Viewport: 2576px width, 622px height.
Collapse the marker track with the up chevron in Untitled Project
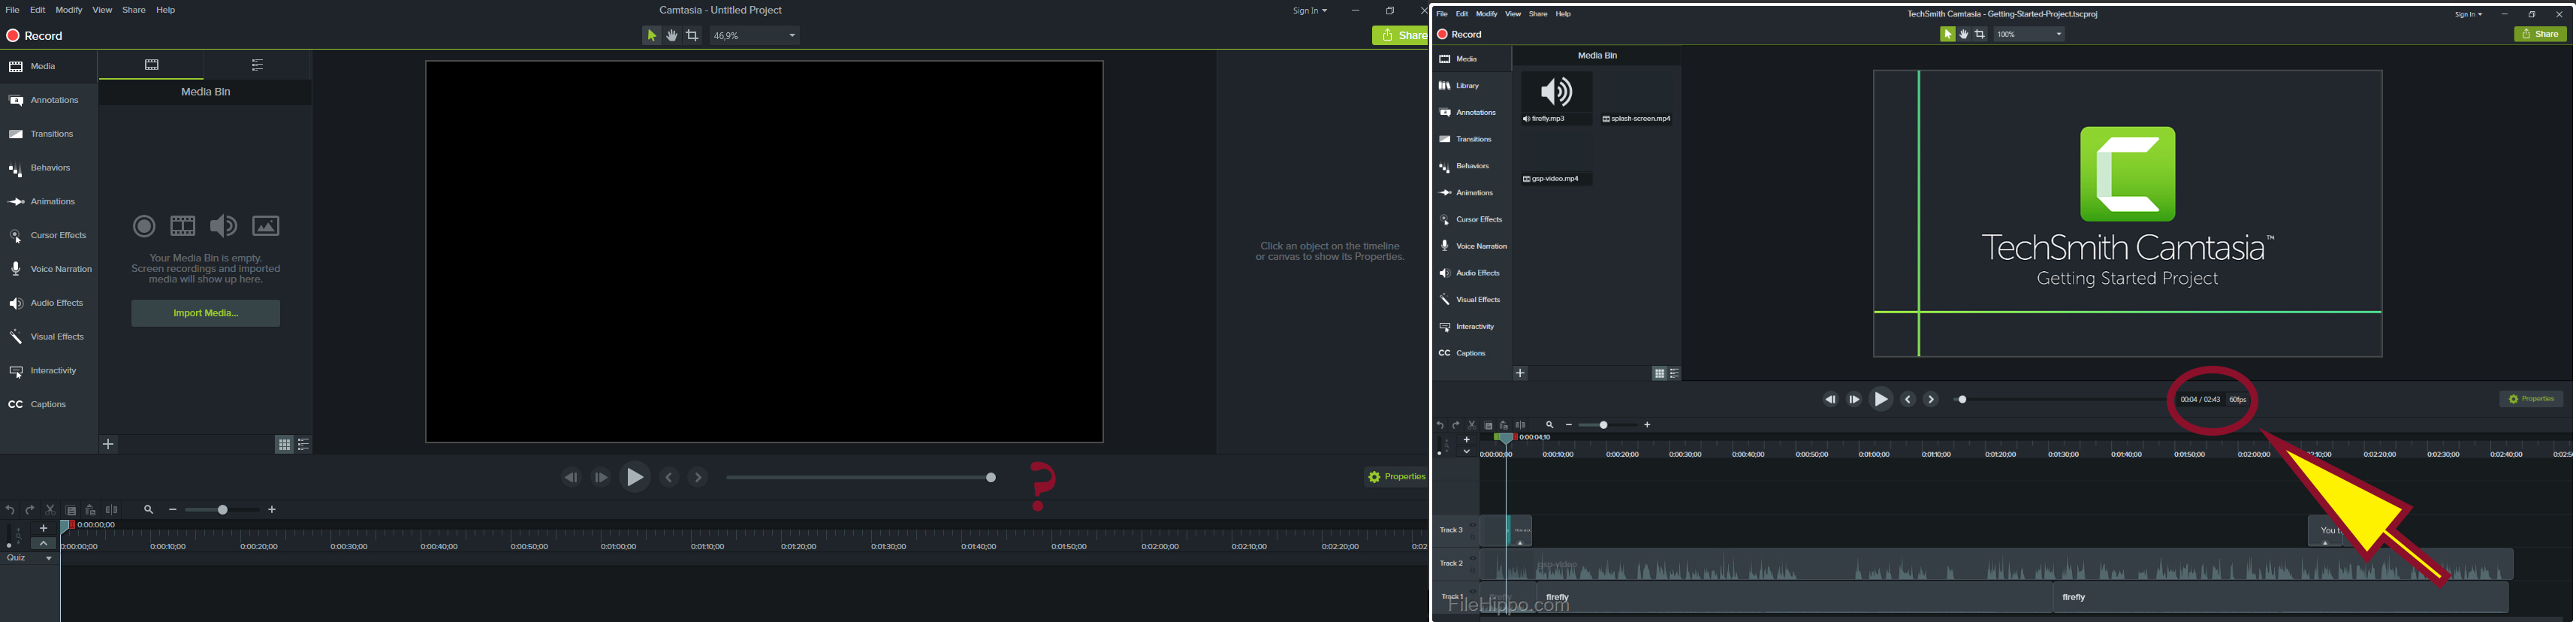(x=43, y=543)
